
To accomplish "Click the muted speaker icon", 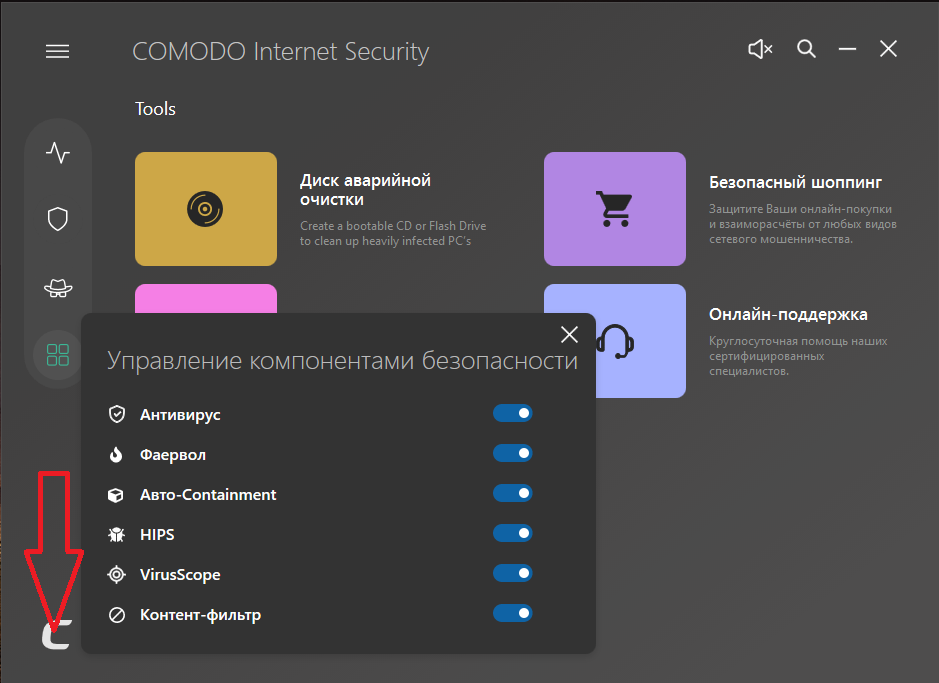I will pyautogui.click(x=760, y=49).
